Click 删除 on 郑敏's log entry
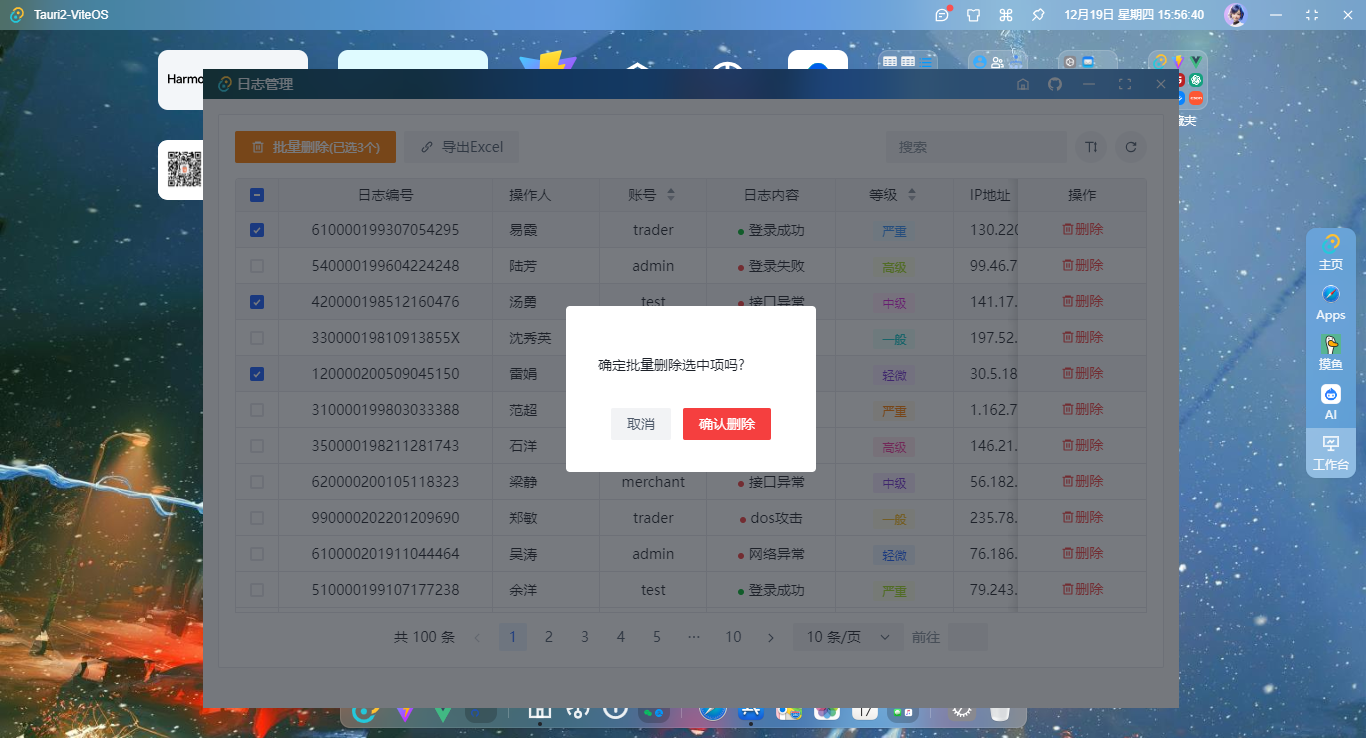Viewport: 1366px width, 738px height. [1082, 517]
